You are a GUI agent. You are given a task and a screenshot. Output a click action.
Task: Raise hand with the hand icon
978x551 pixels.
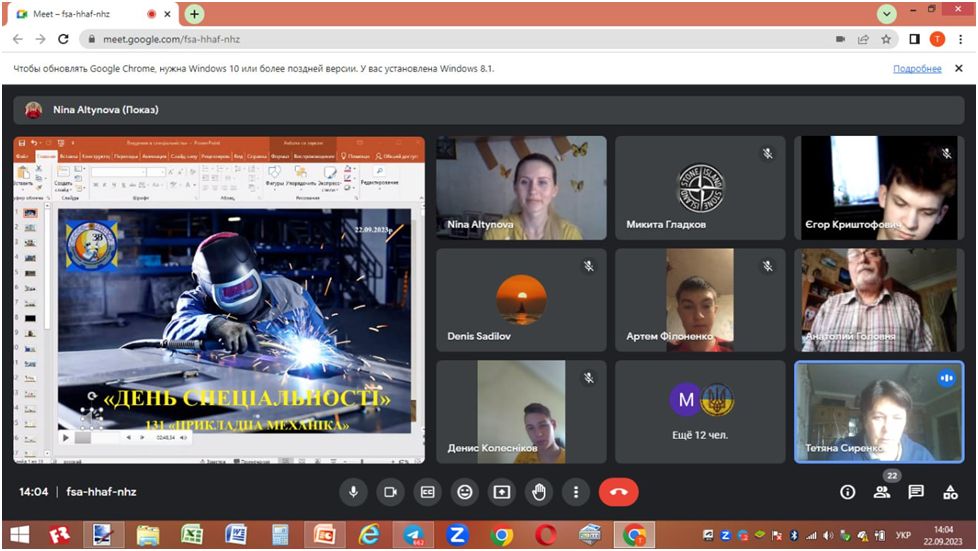coord(539,492)
